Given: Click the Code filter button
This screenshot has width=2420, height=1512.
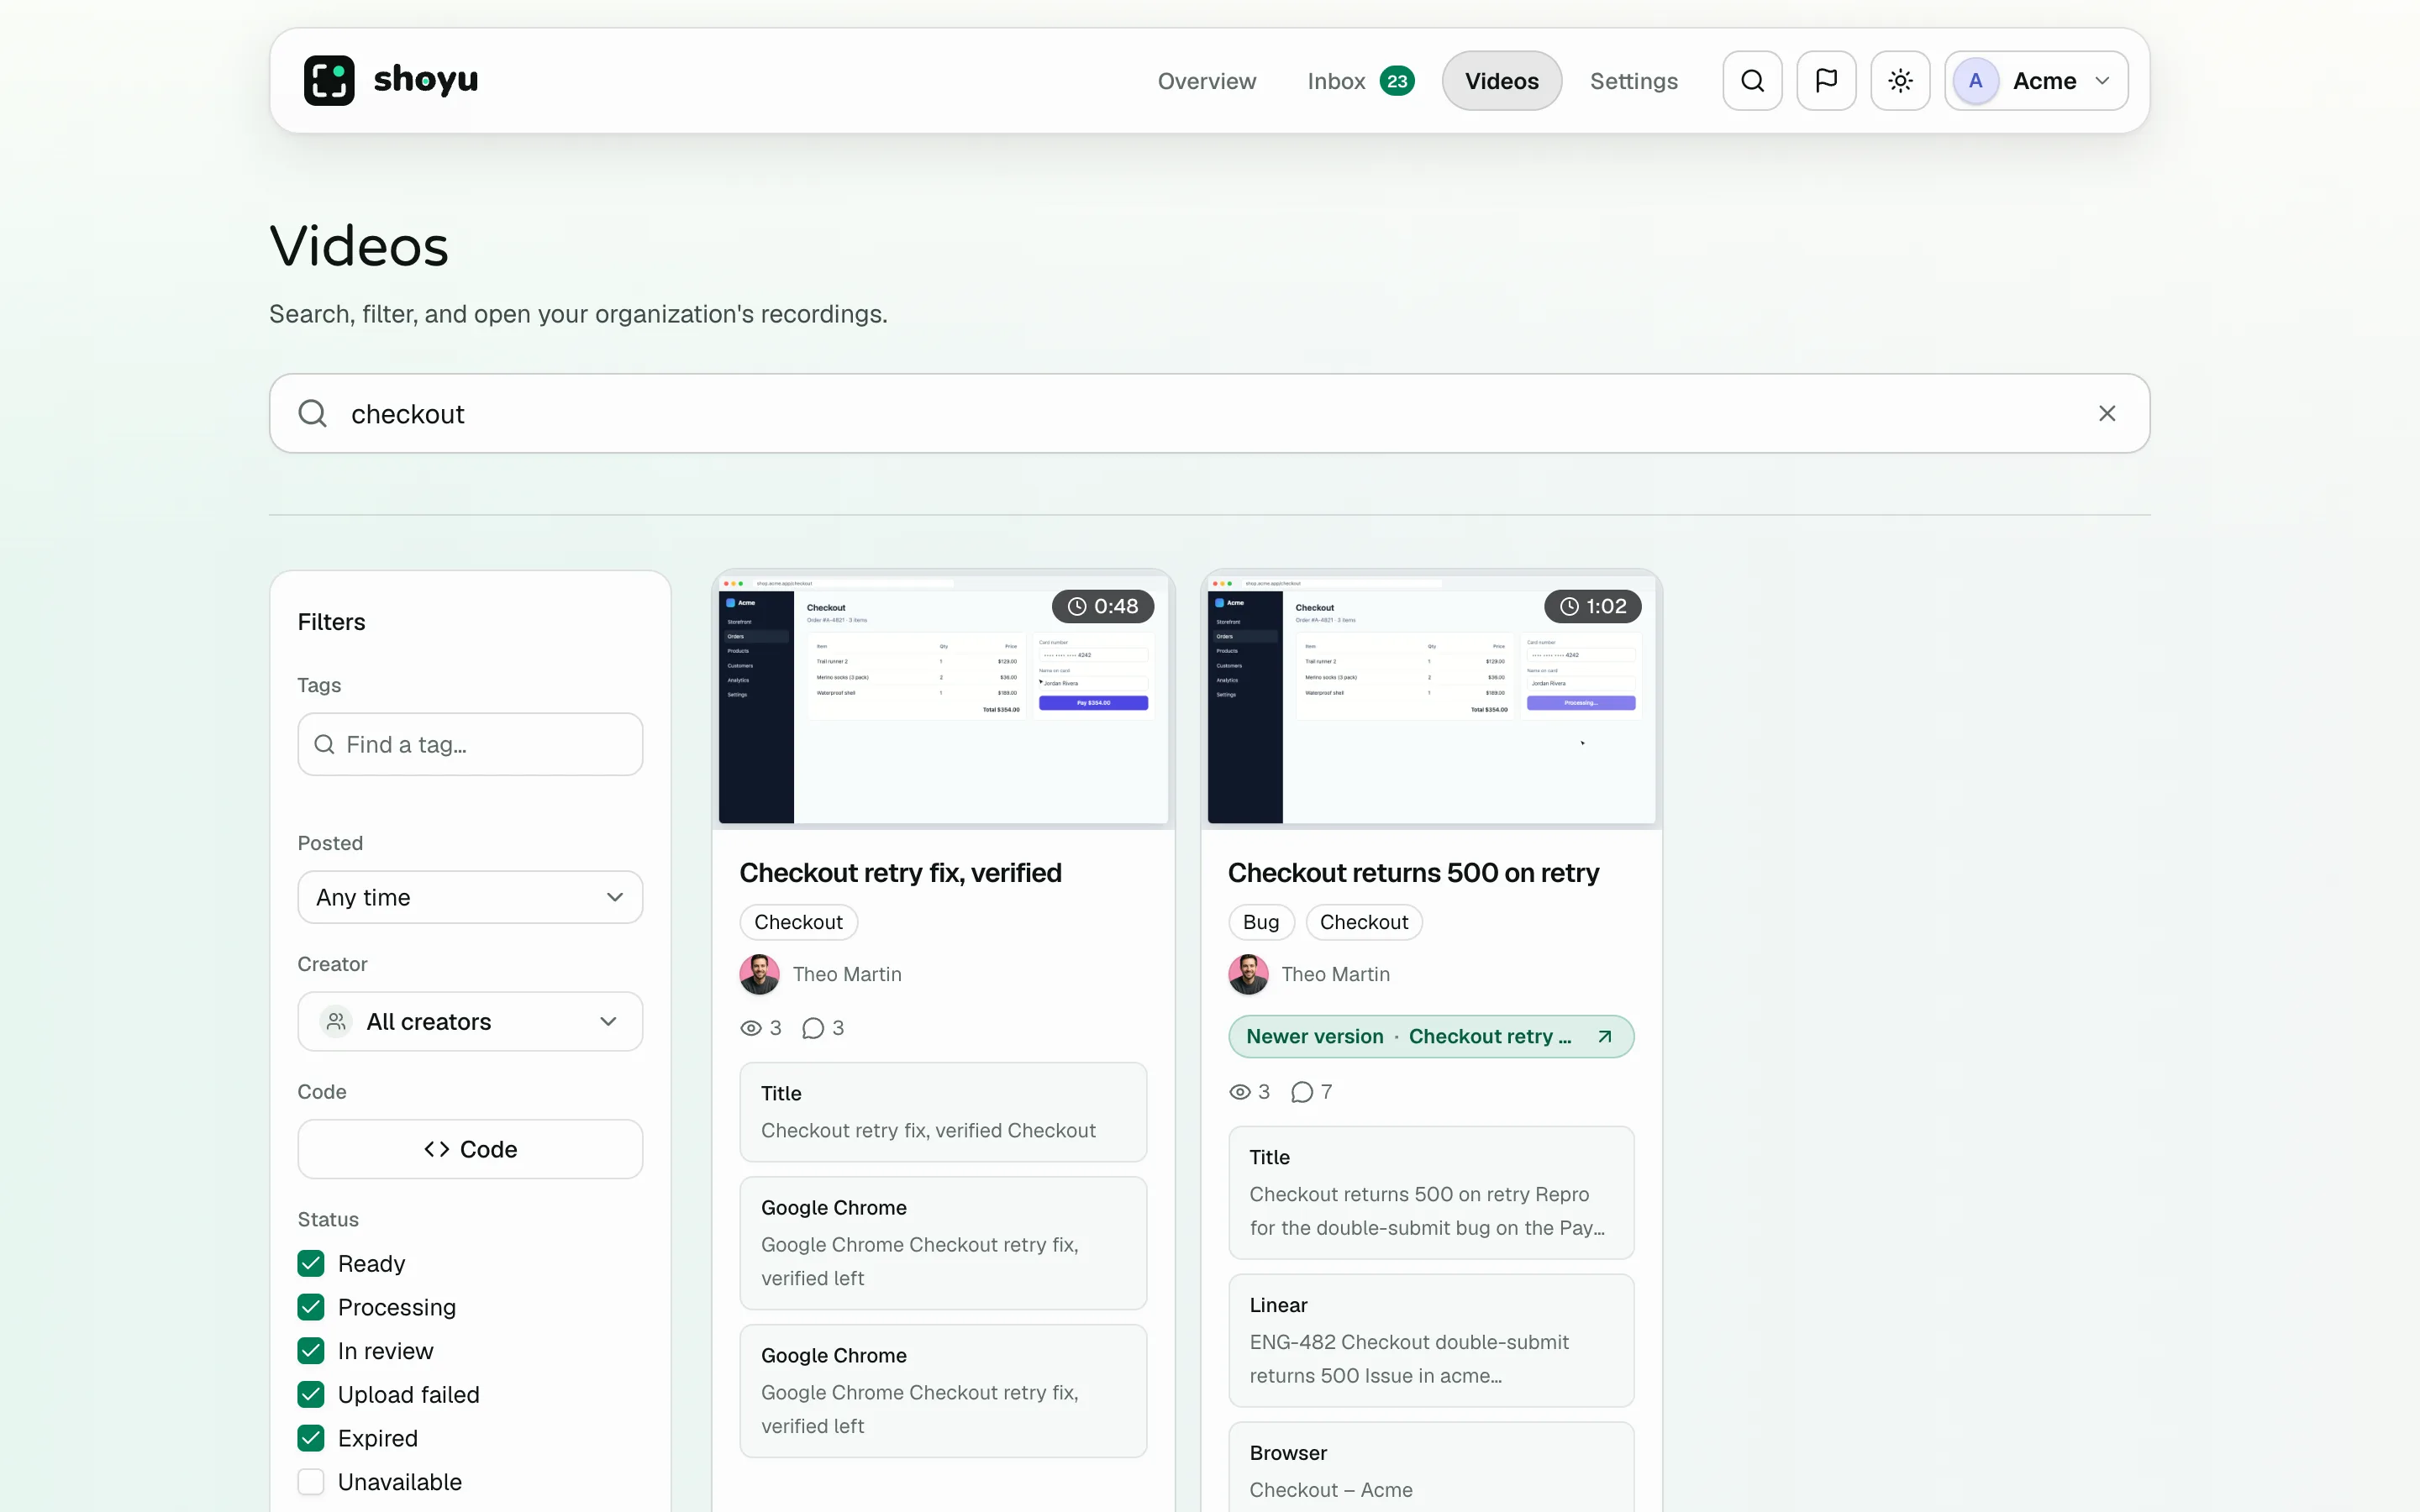Looking at the screenshot, I should click(x=470, y=1149).
